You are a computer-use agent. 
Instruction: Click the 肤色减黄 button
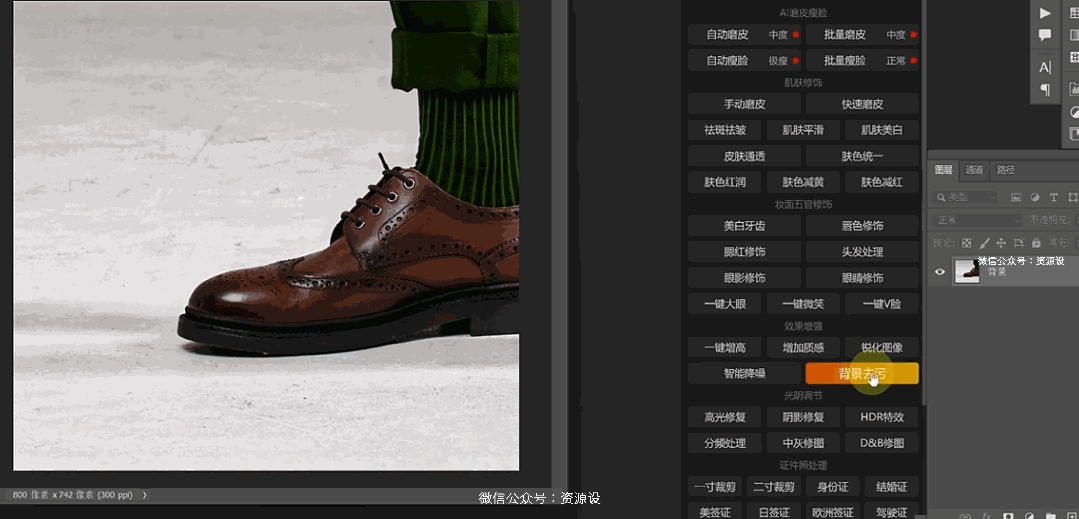pos(803,182)
